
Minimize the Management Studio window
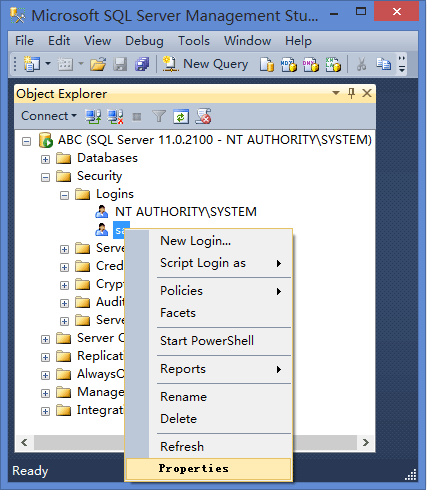tap(334, 14)
